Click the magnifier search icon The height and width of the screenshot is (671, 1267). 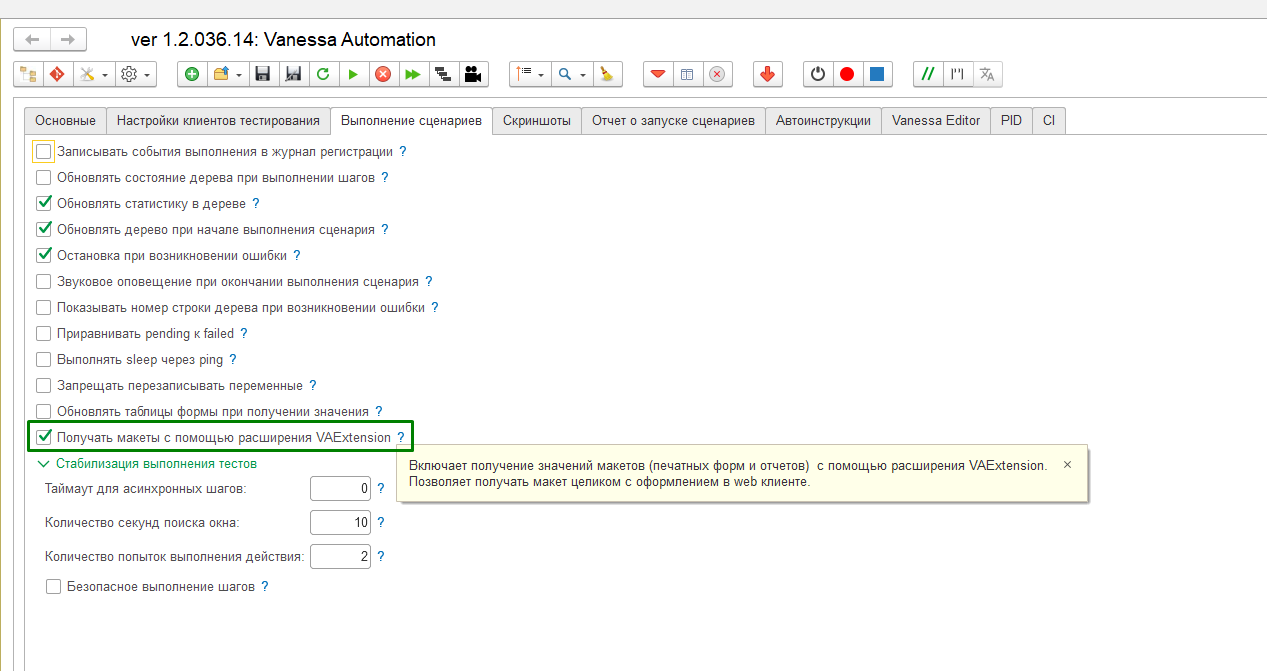pos(565,74)
